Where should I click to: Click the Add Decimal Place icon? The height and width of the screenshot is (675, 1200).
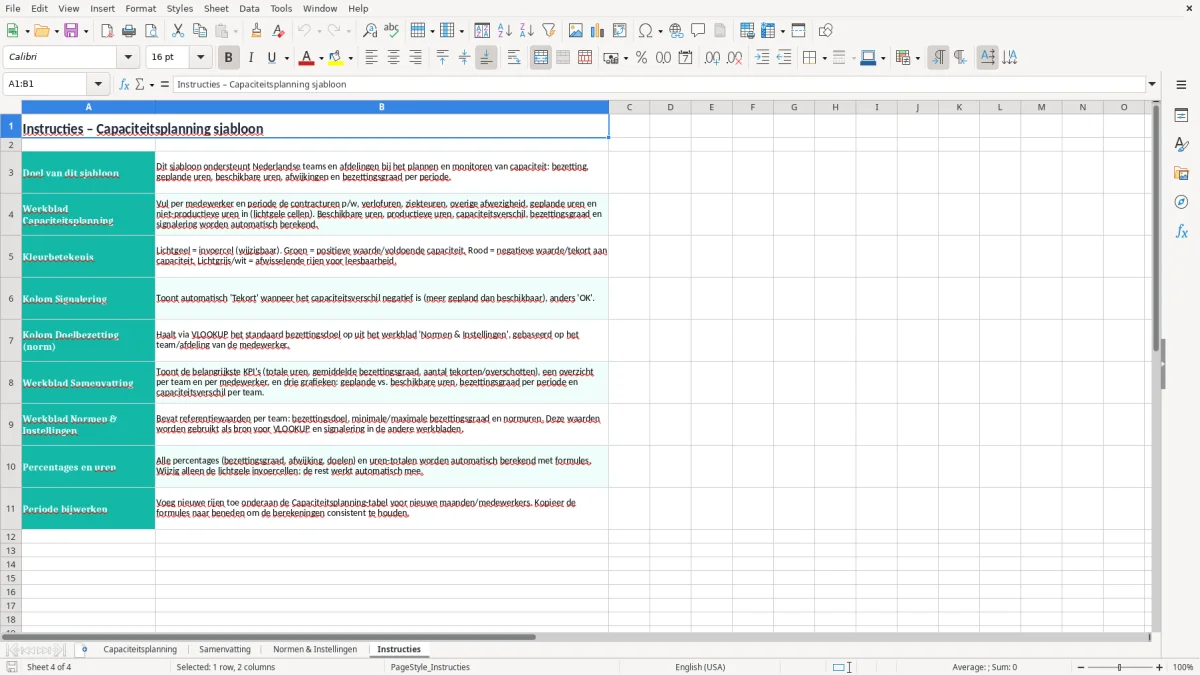point(712,58)
